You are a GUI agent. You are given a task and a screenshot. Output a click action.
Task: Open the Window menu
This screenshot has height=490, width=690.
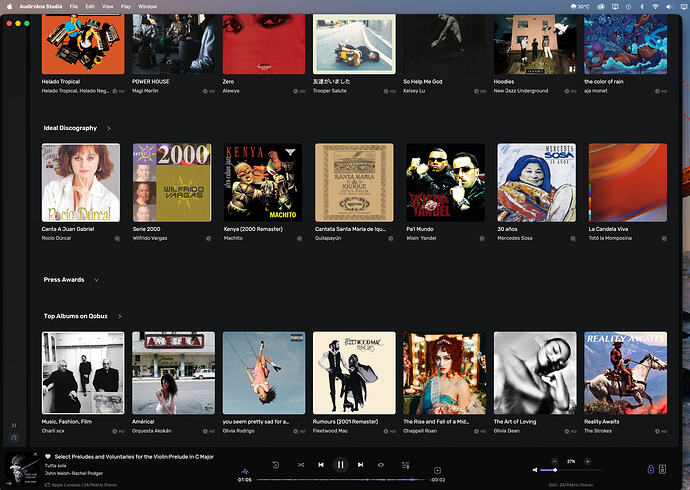pos(147,7)
